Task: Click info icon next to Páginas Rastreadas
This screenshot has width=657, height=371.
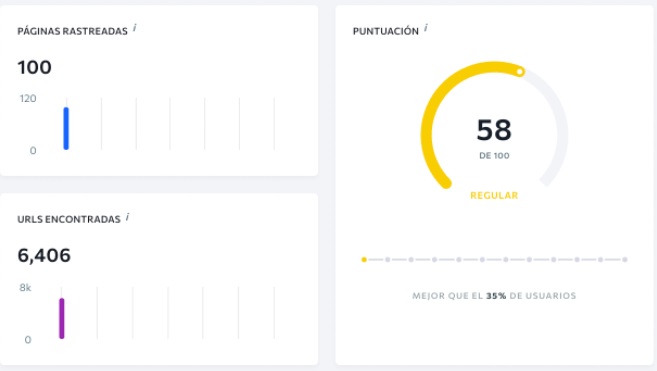Action: 135,28
